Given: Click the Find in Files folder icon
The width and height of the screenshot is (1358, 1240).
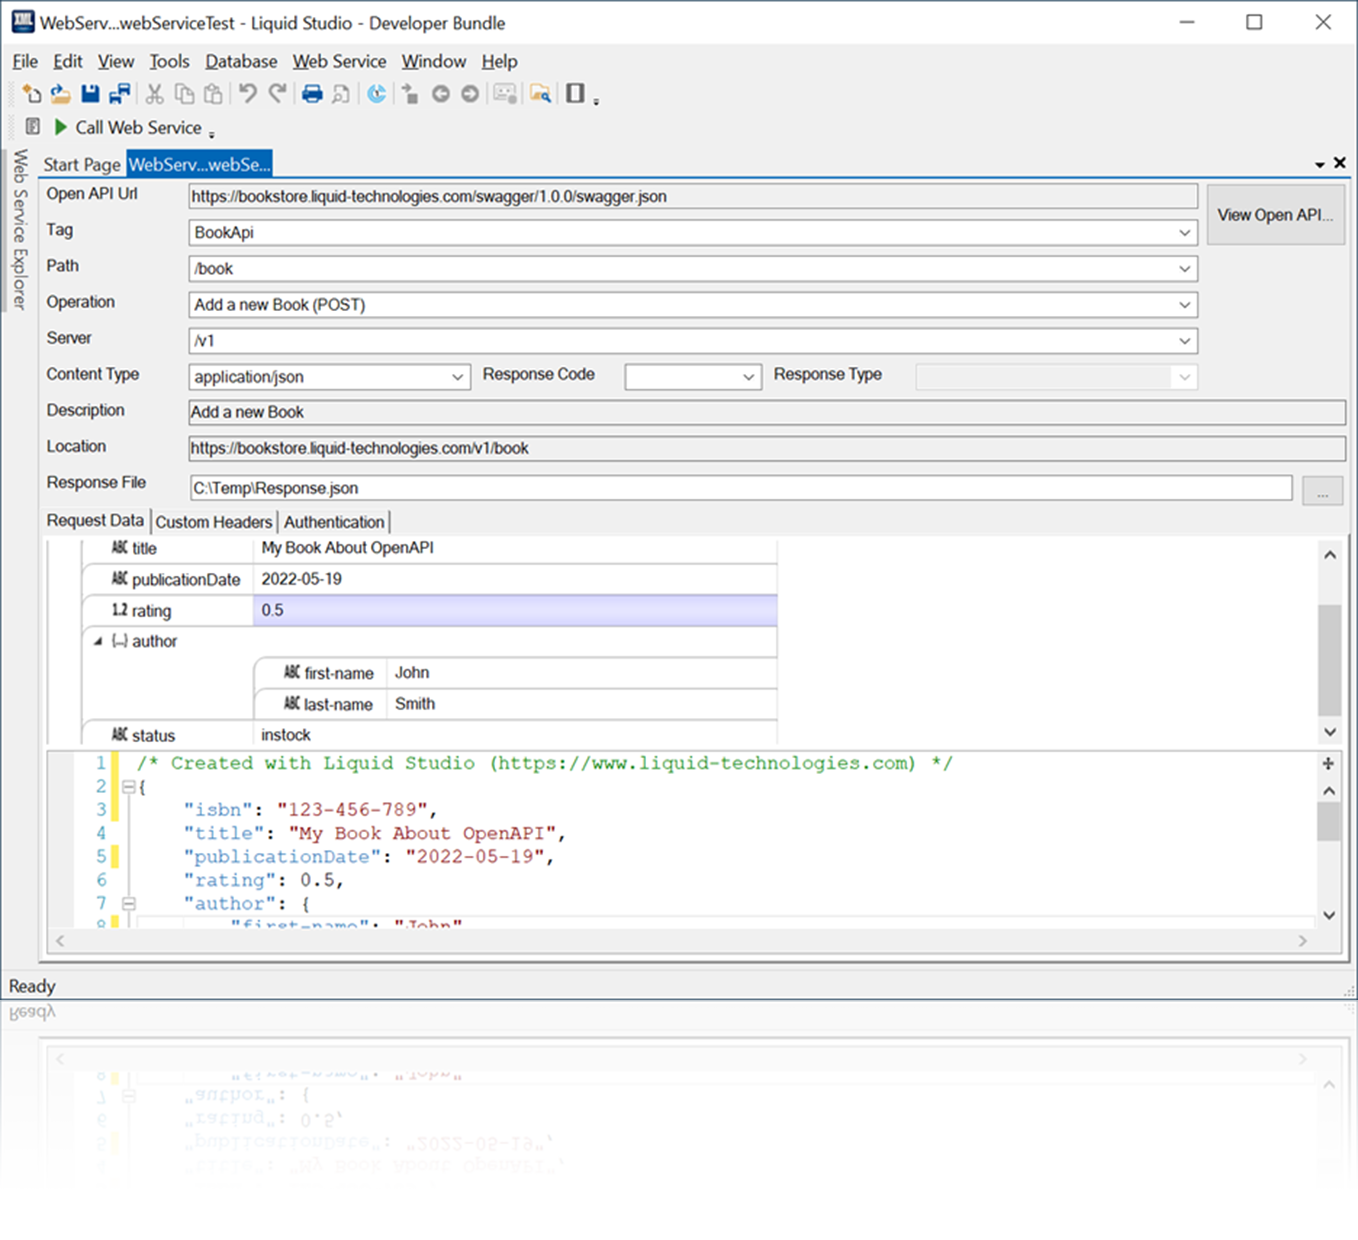Looking at the screenshot, I should tap(540, 94).
